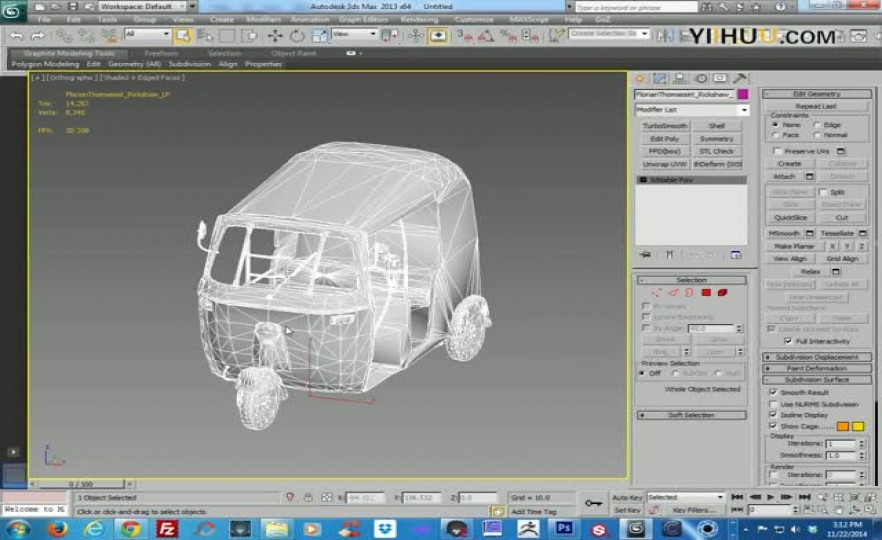
Task: Click Go to End playback button
Action: (x=804, y=497)
